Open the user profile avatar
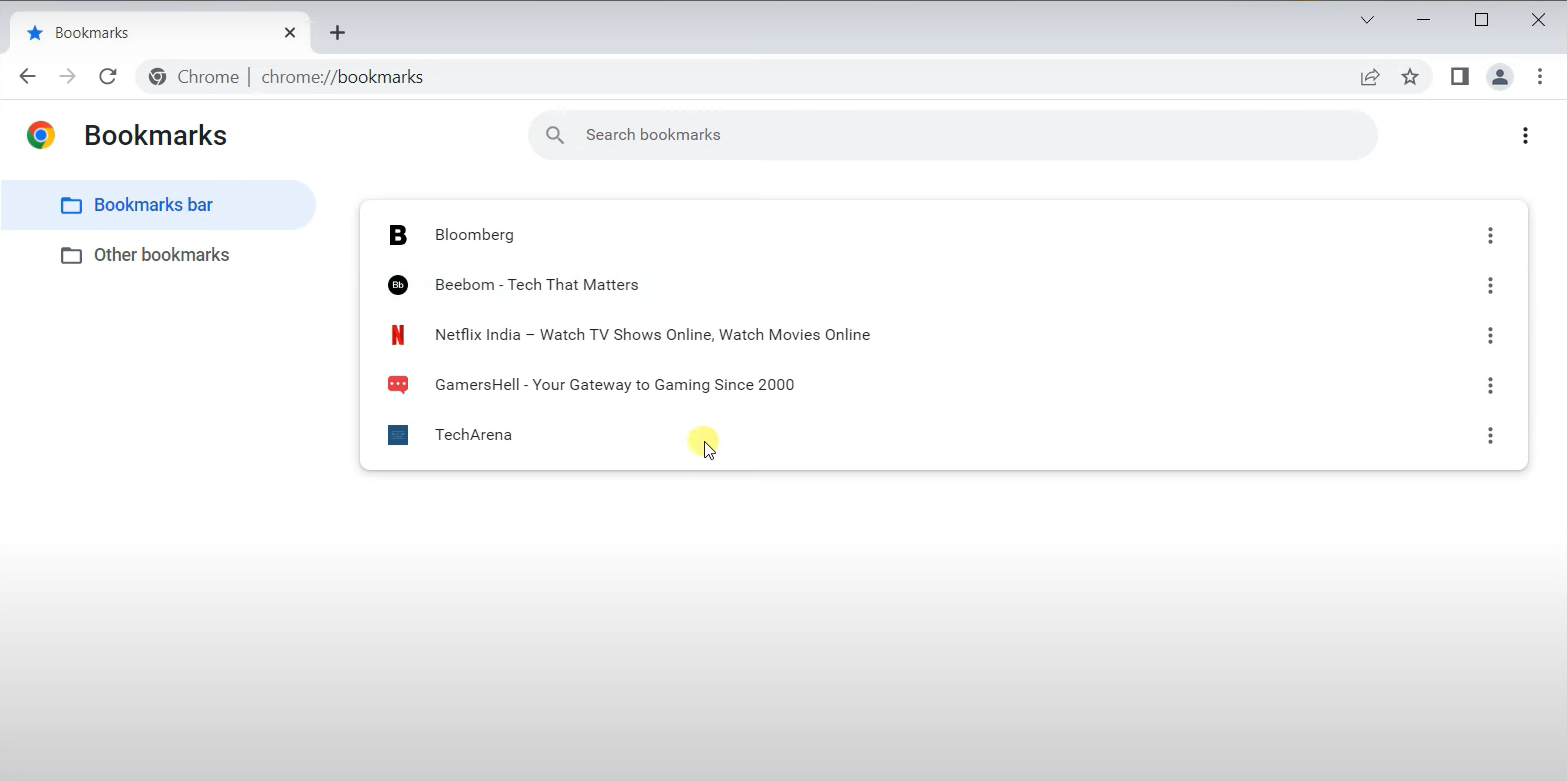This screenshot has height=781, width=1567. [1500, 77]
